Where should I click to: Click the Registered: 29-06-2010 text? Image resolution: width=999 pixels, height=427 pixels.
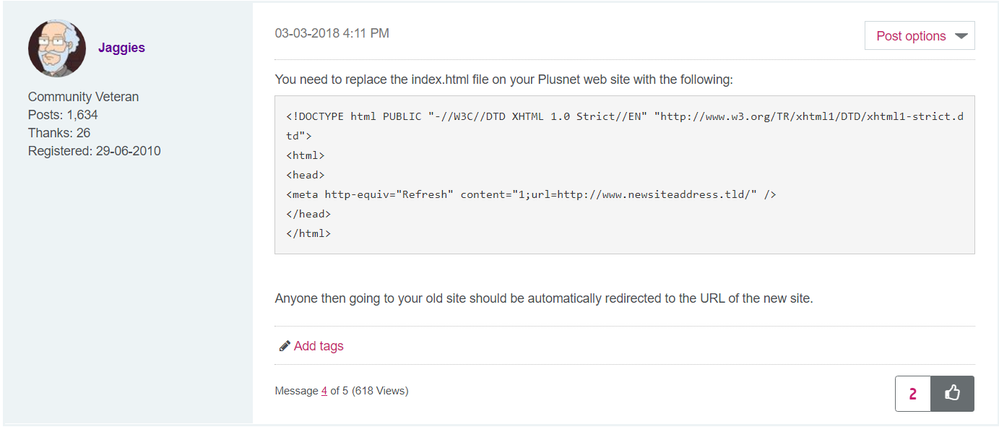click(x=94, y=151)
